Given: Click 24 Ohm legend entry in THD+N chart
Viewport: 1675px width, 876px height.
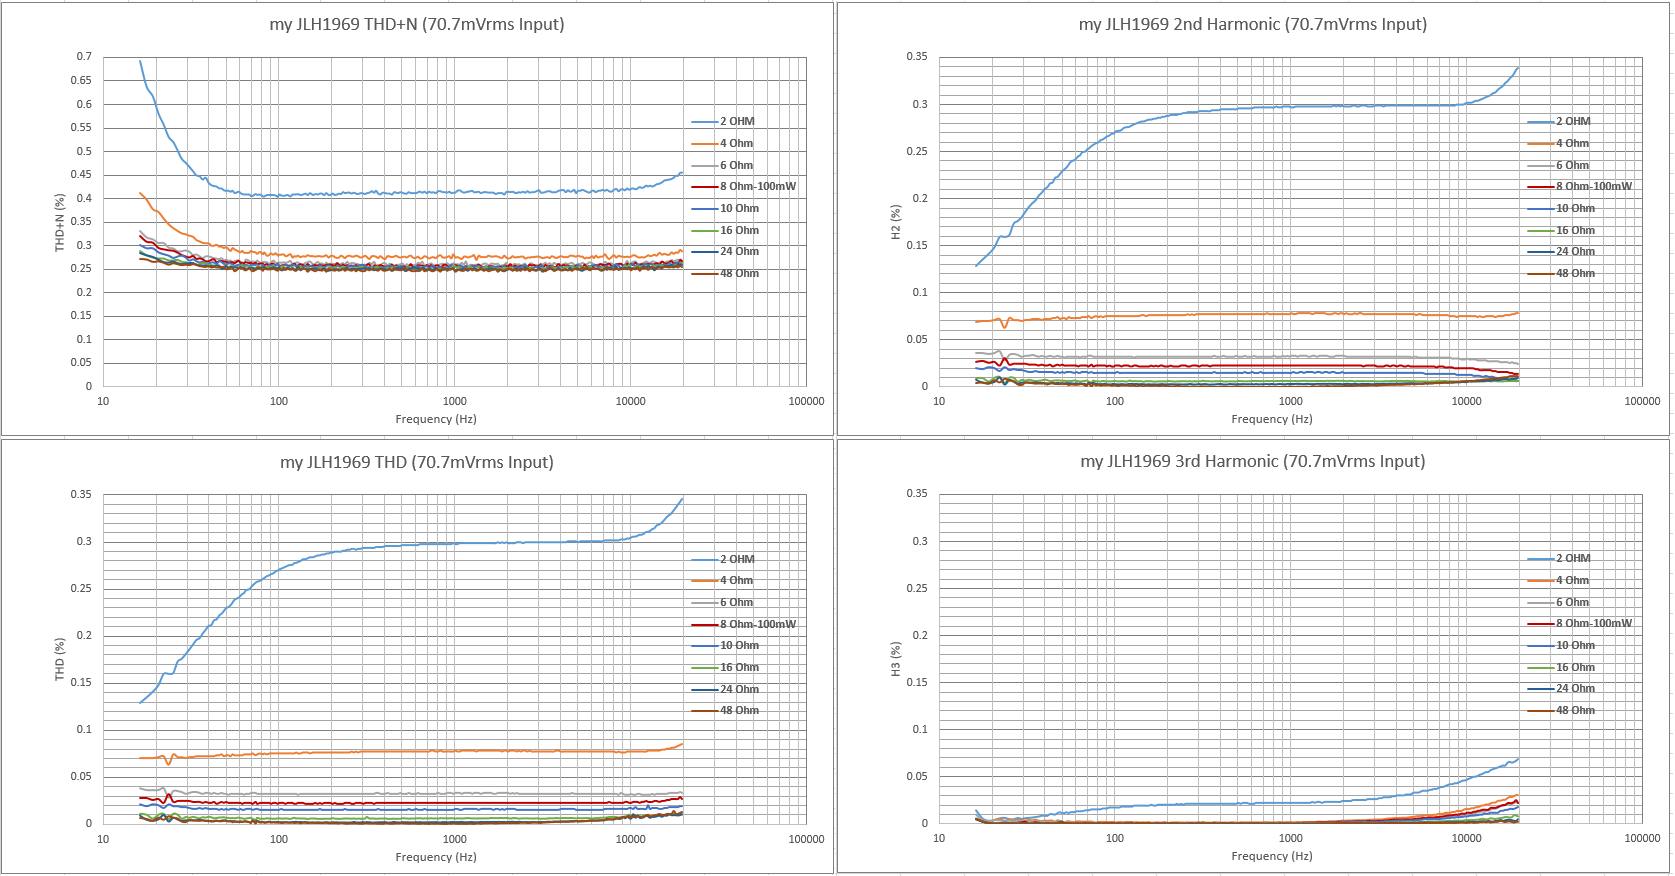Looking at the screenshot, I should [x=726, y=251].
